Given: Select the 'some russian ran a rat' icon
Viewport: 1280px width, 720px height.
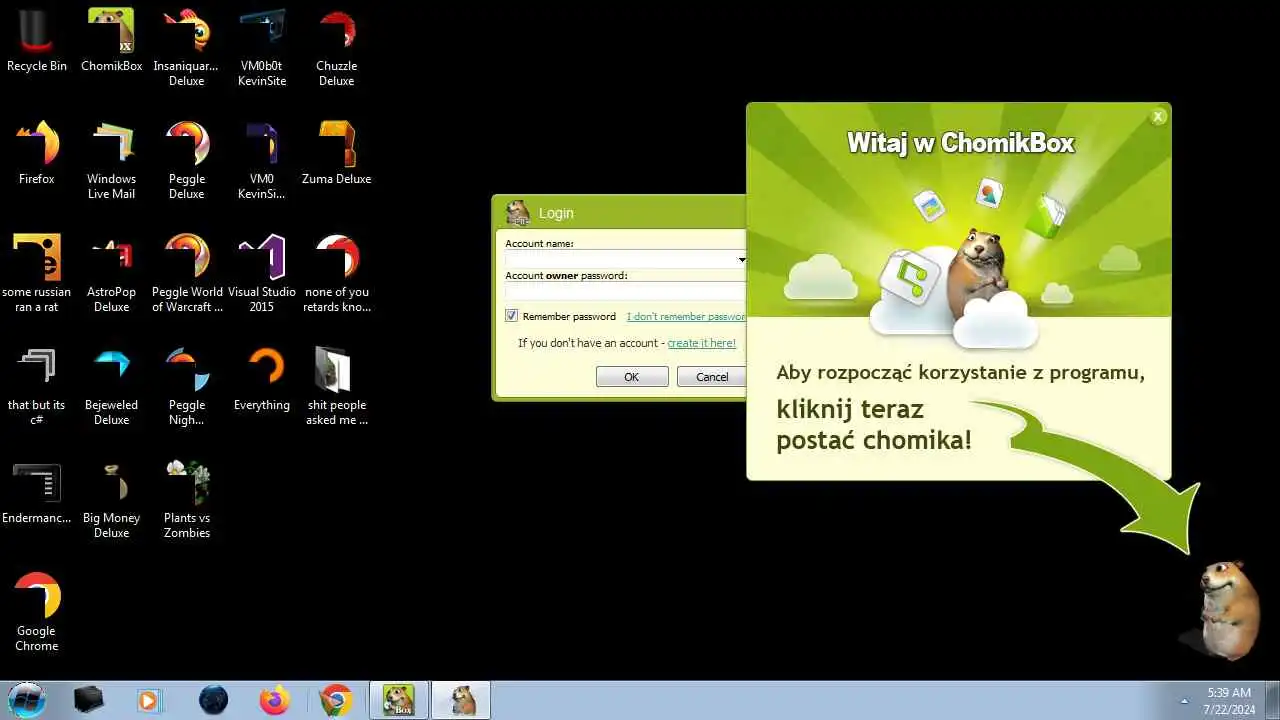Looking at the screenshot, I should pos(37,275).
